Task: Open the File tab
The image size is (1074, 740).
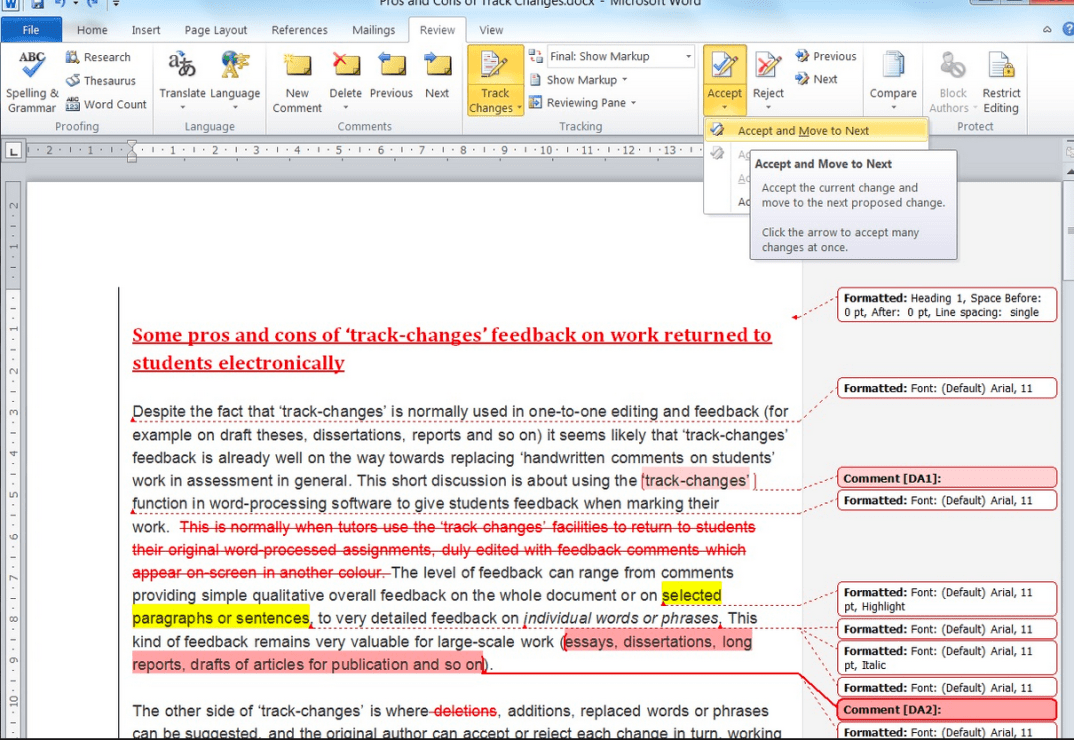Action: [31, 30]
